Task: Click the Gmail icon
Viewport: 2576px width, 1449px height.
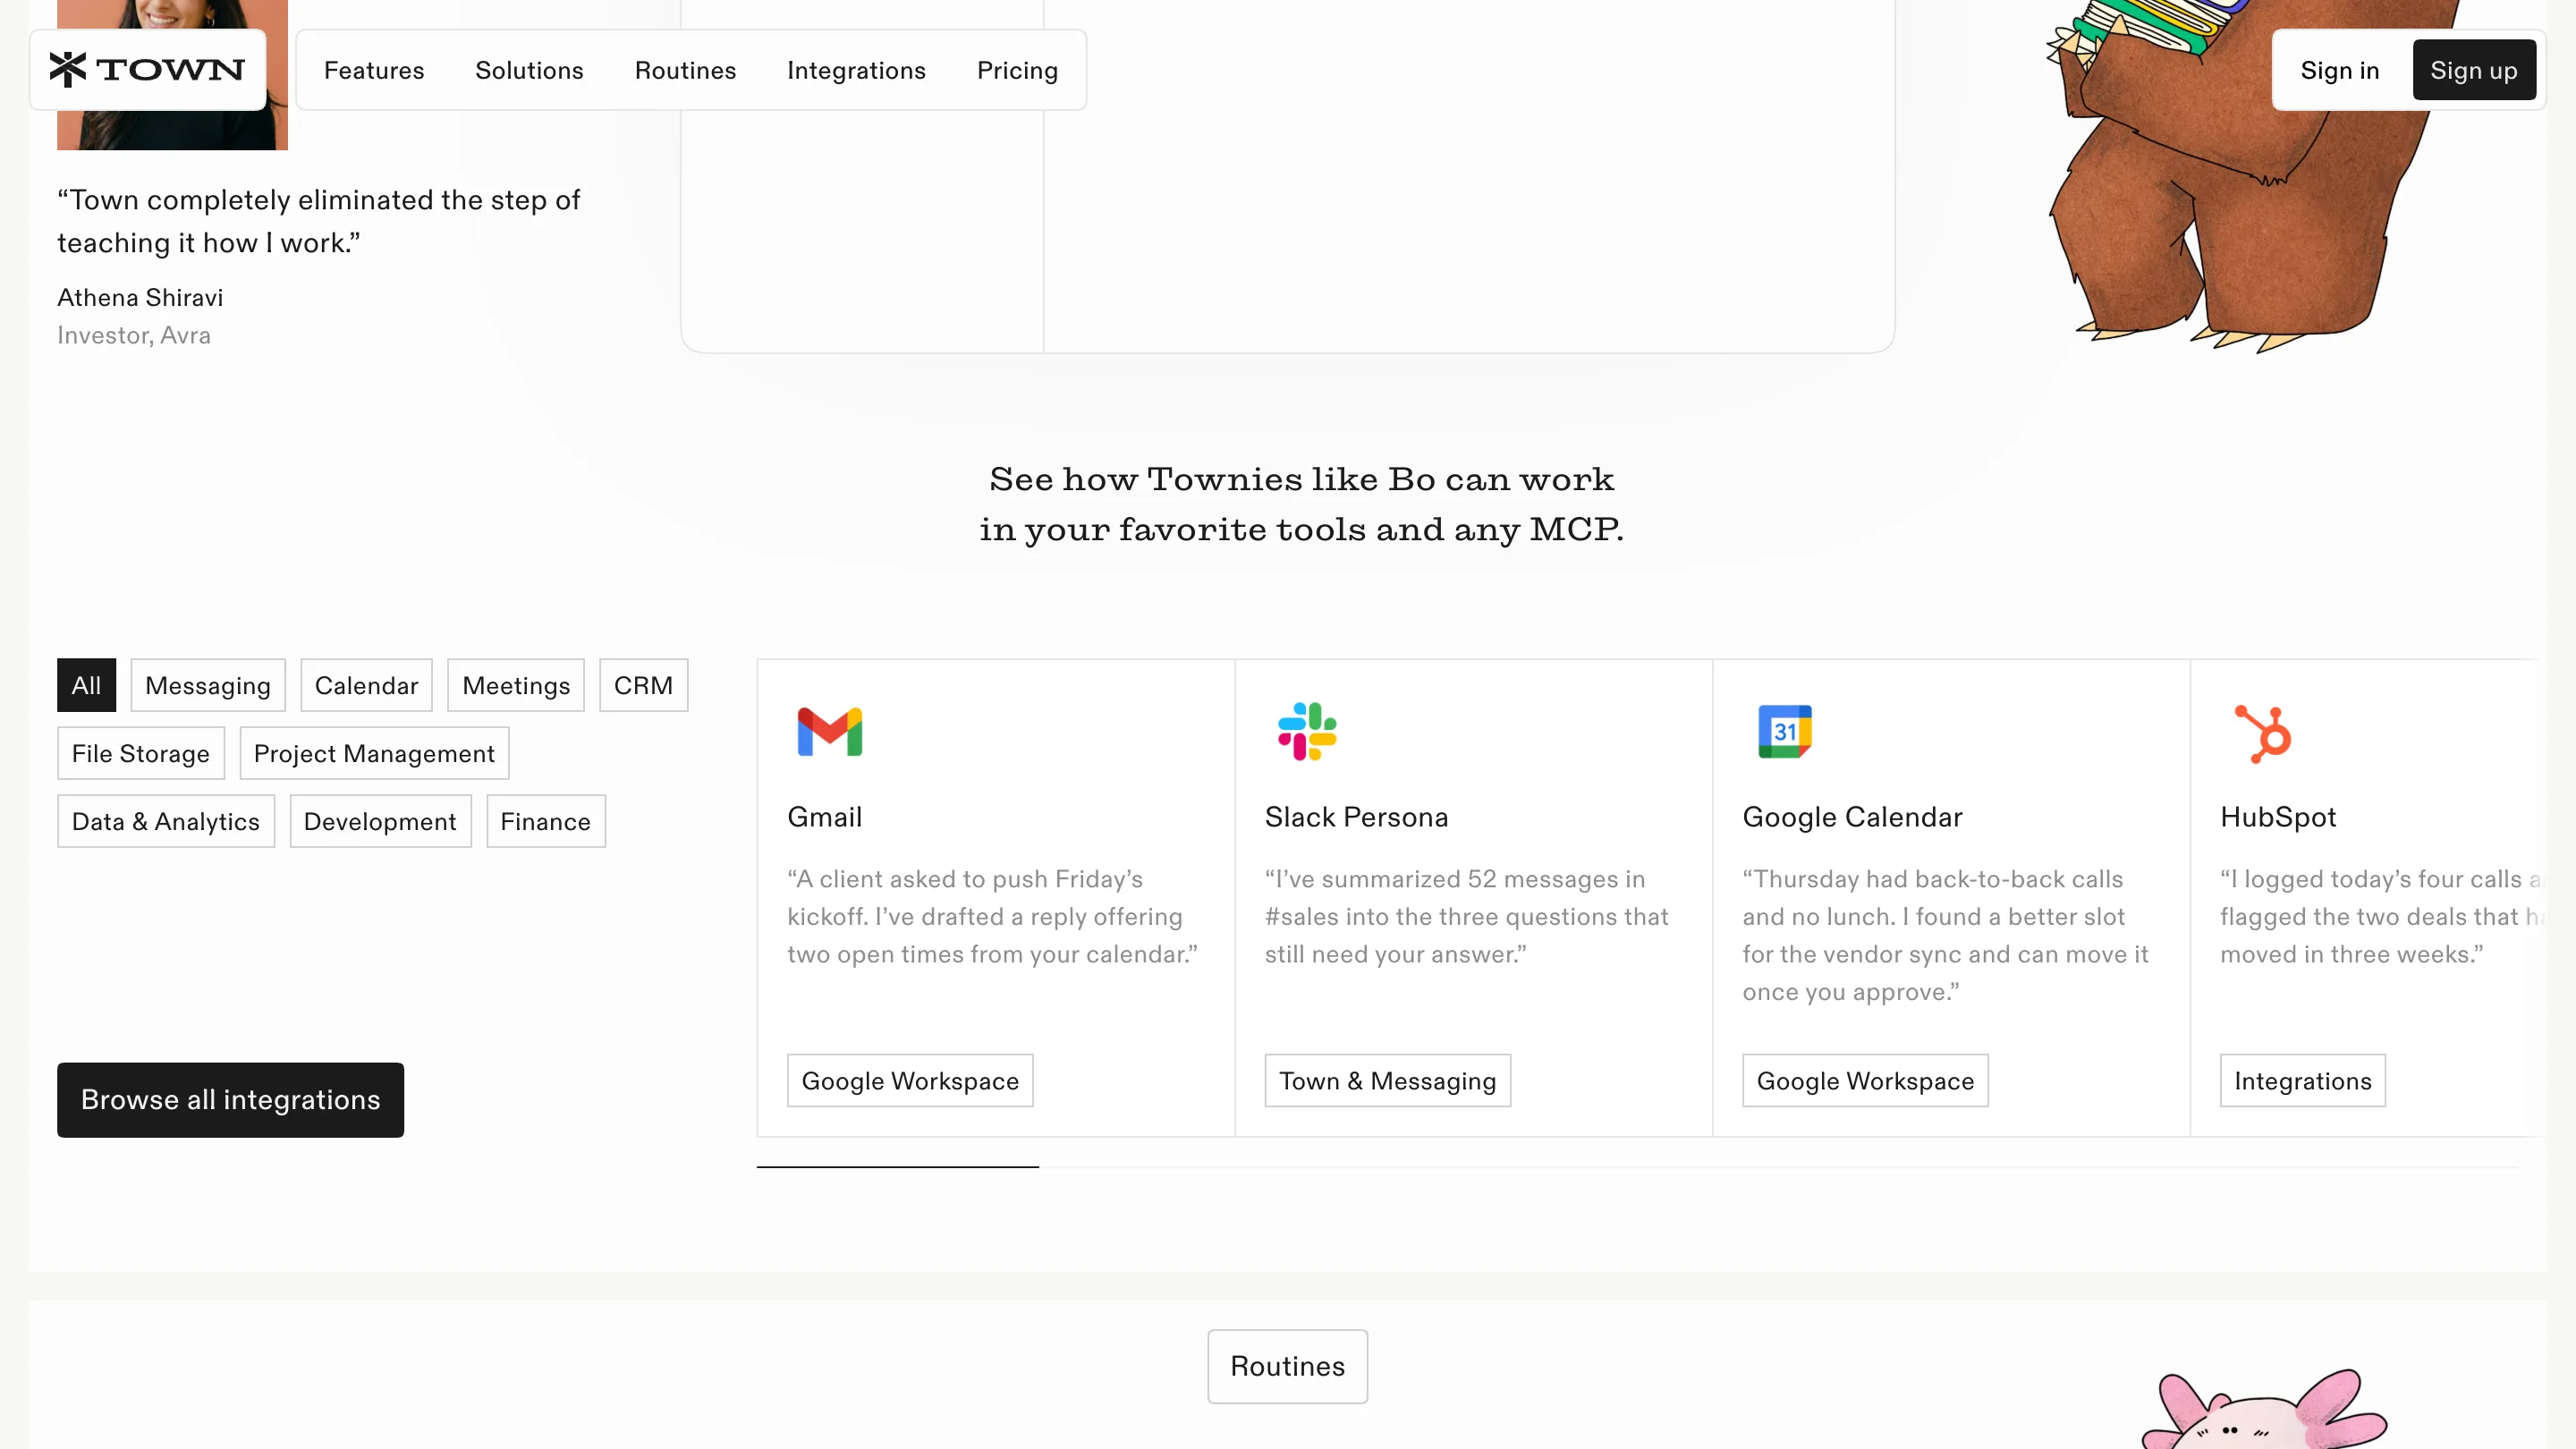Action: (829, 732)
